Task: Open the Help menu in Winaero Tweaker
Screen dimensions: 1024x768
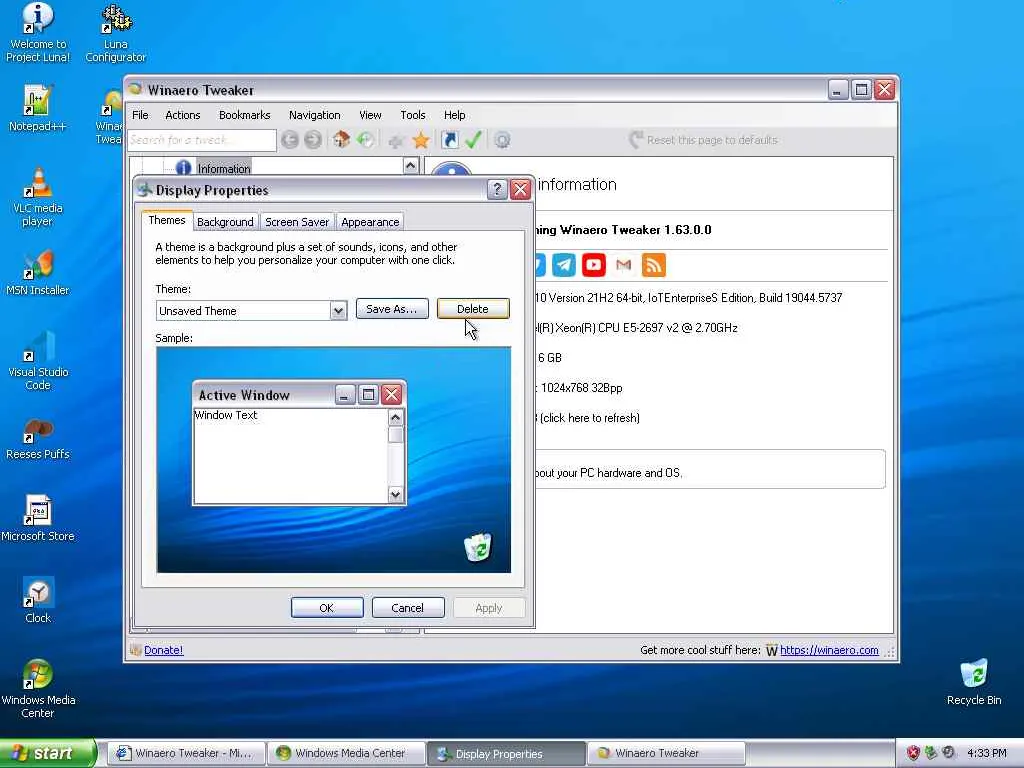Action: (x=455, y=115)
